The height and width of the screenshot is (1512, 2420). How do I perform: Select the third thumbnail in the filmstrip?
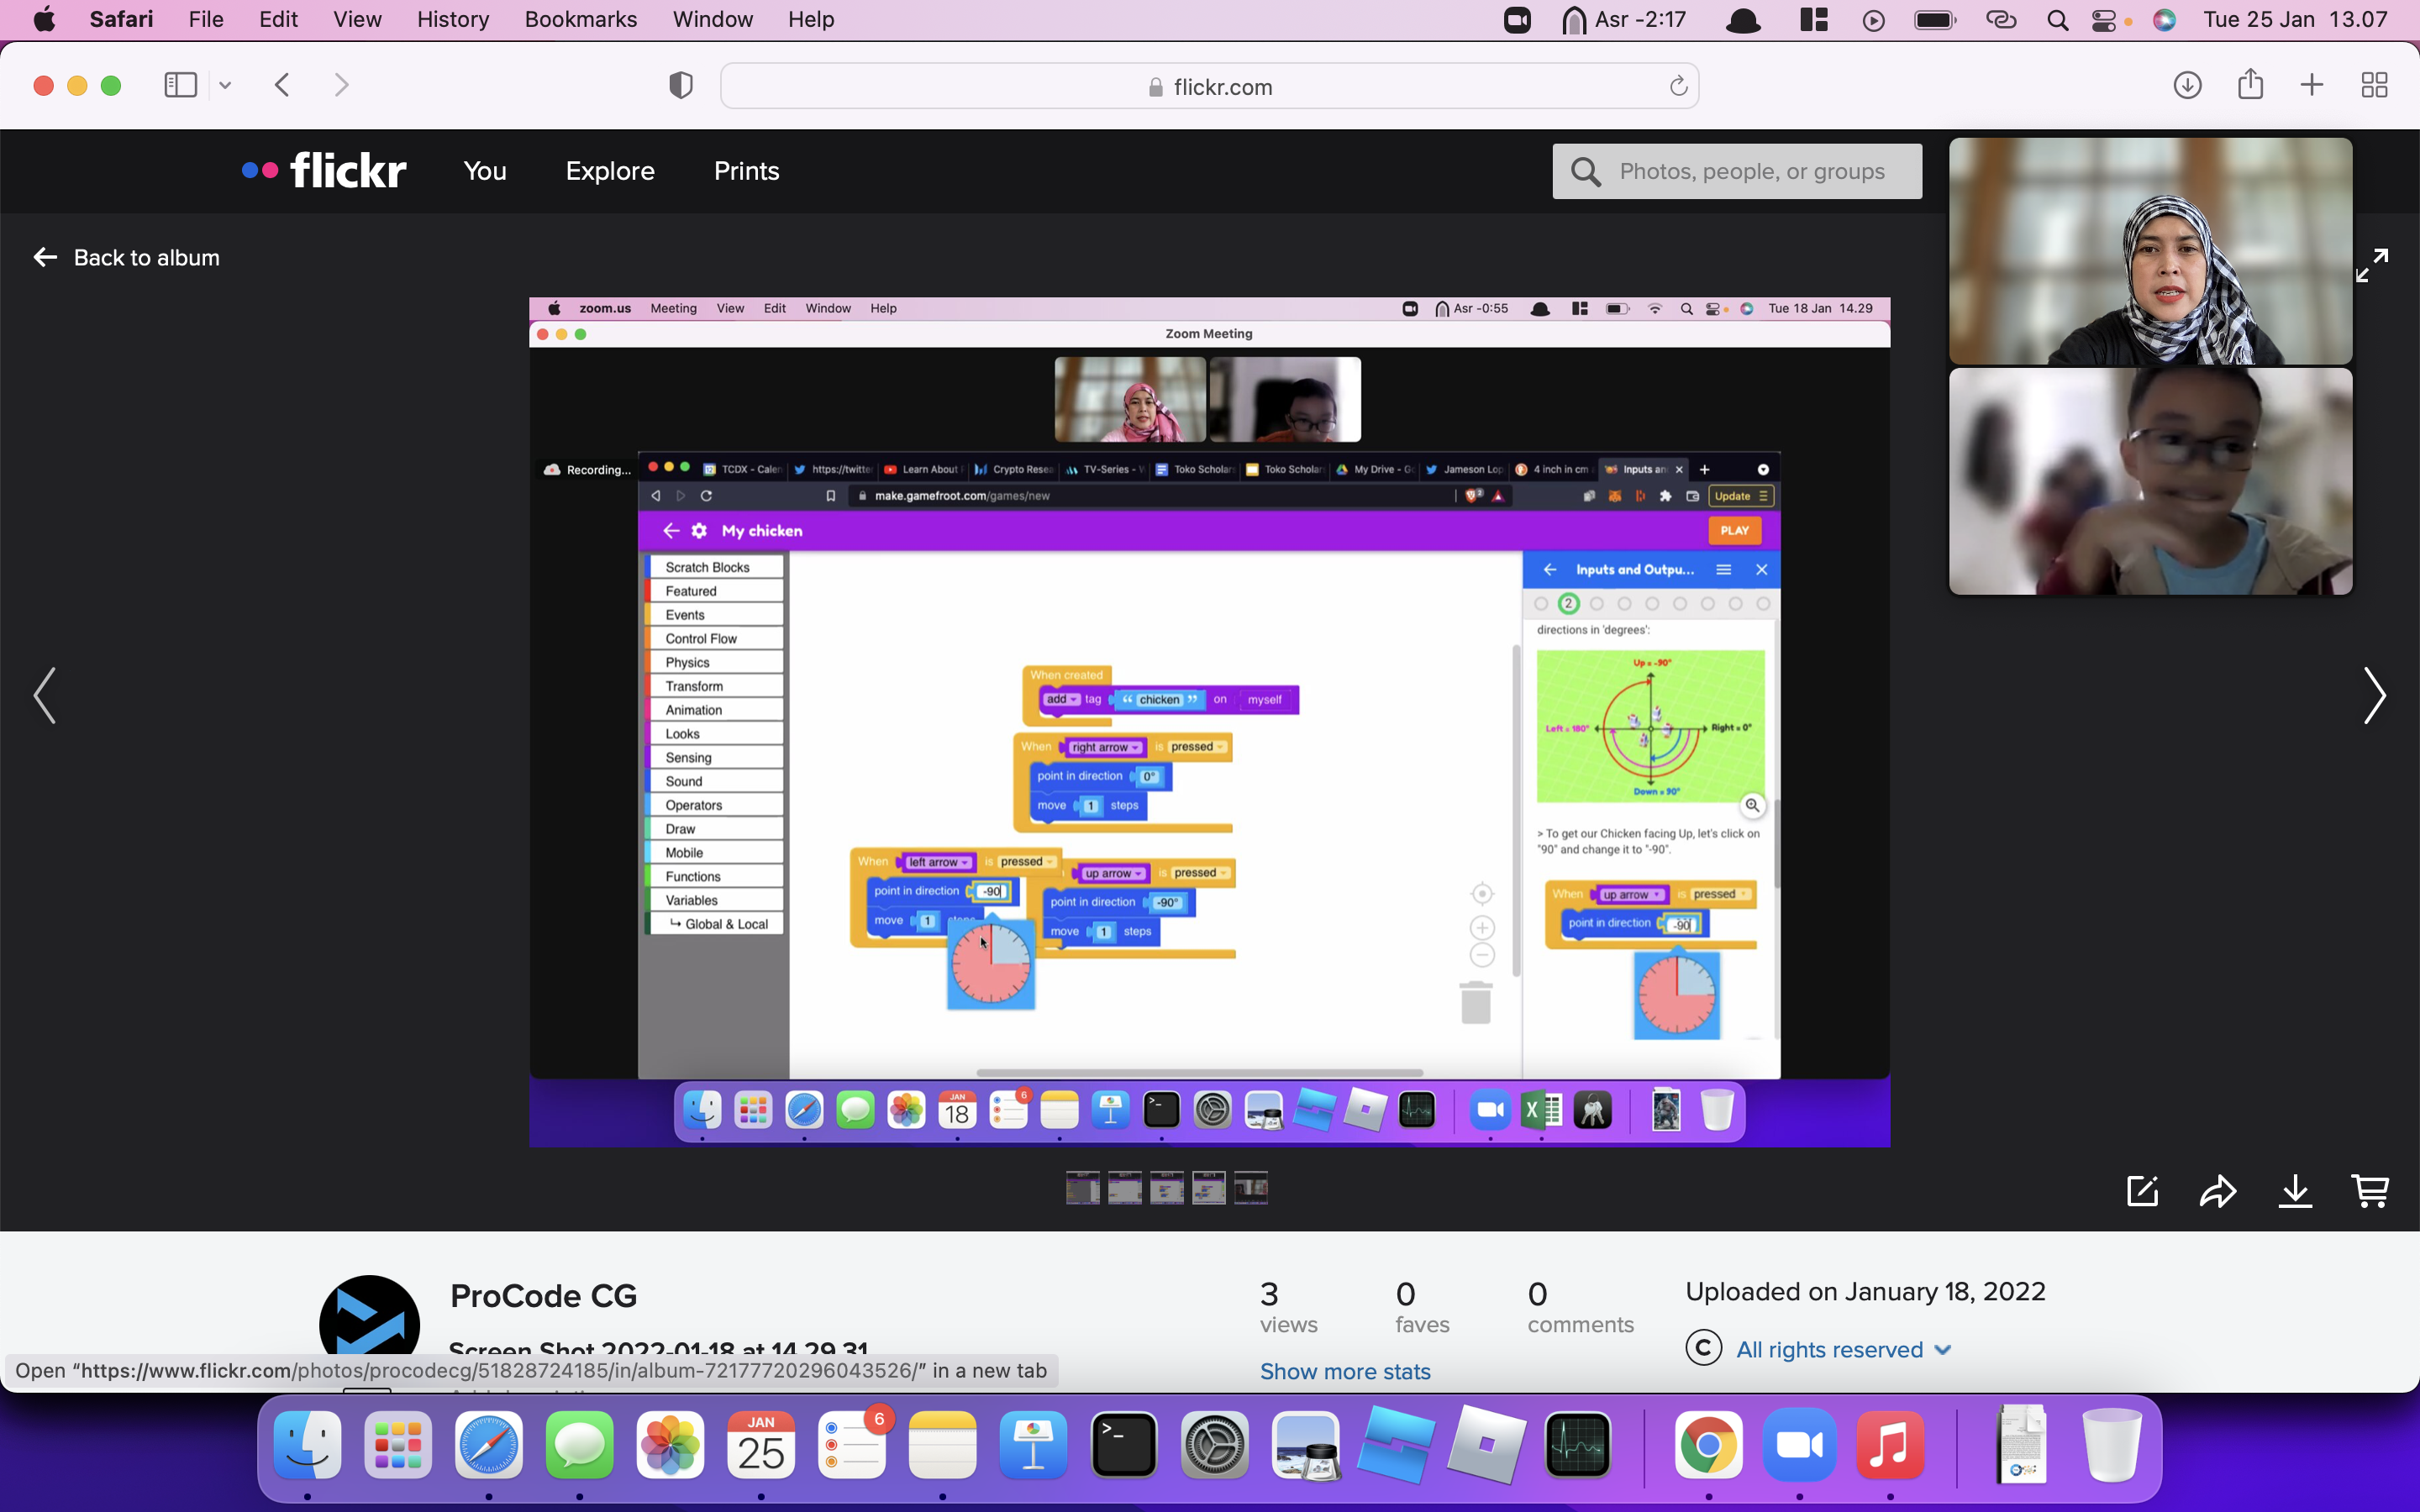(x=1166, y=1187)
